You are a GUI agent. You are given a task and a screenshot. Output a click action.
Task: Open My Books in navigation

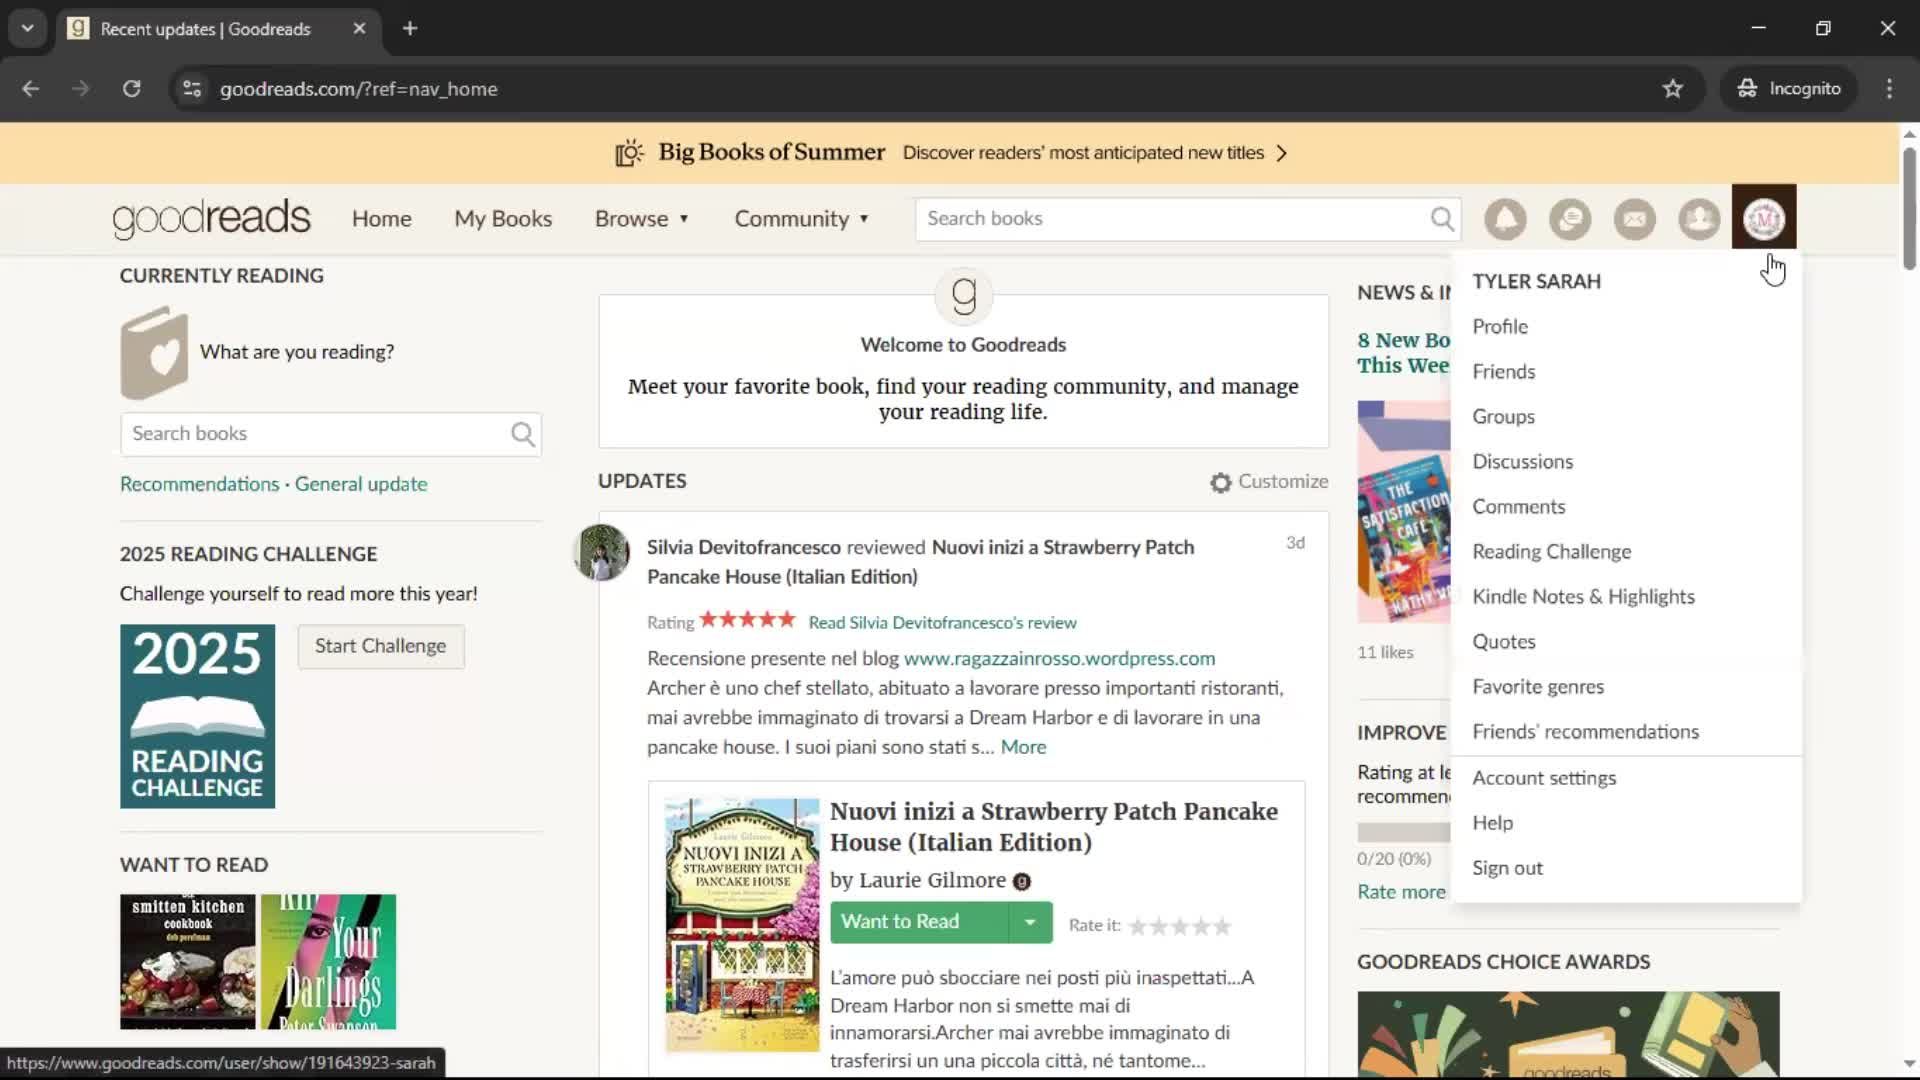[503, 219]
